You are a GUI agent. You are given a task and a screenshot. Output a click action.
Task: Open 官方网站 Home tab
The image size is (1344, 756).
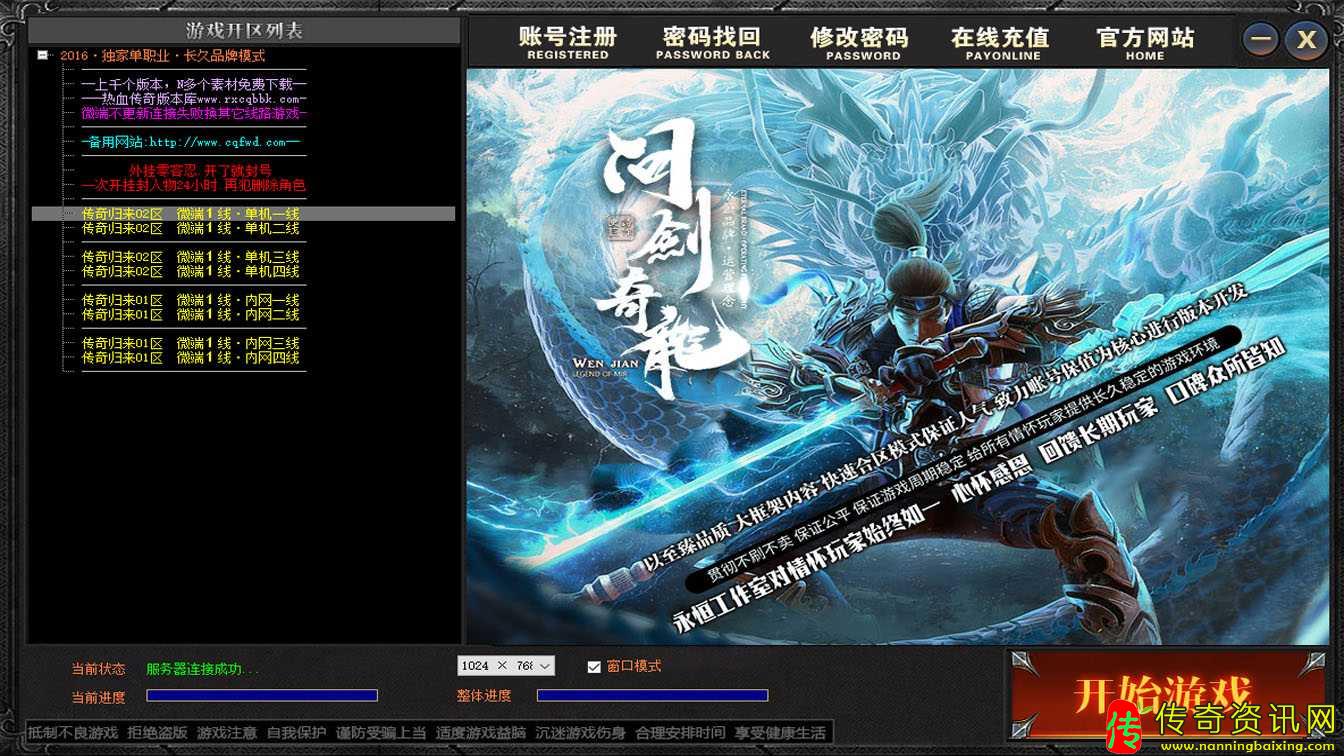(x=1145, y=43)
